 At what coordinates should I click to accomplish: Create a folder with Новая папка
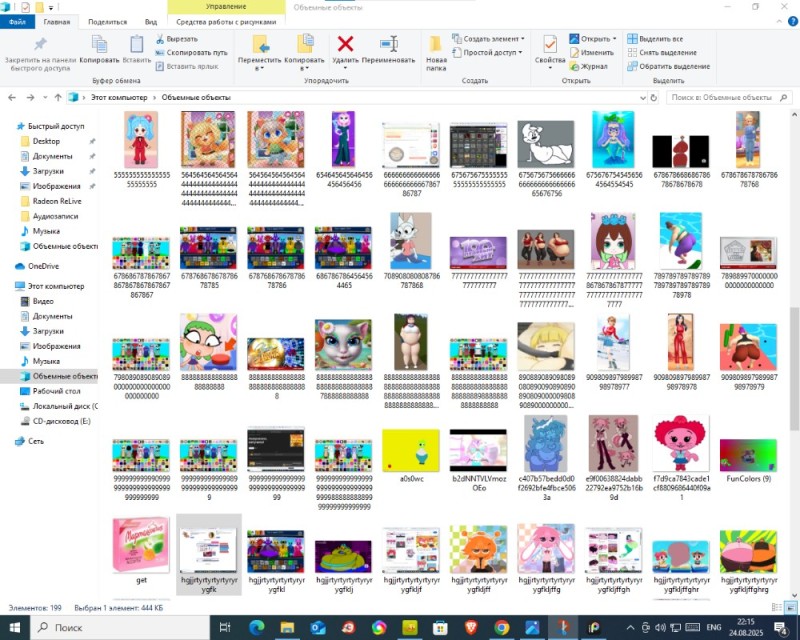pos(436,53)
